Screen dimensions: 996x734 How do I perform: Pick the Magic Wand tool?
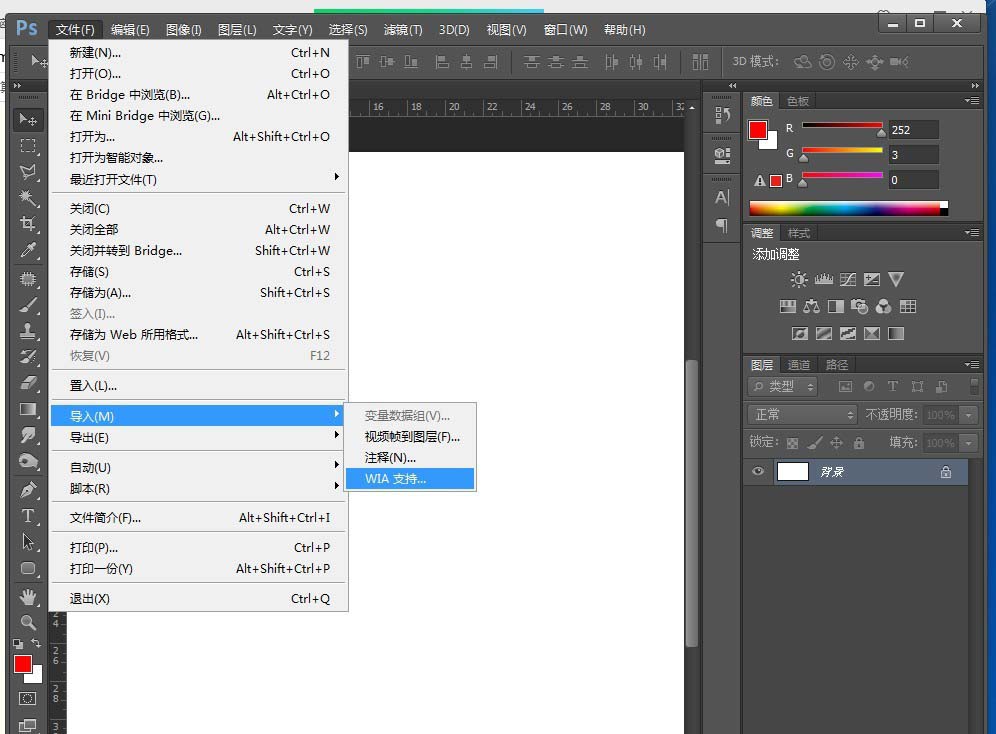click(28, 198)
